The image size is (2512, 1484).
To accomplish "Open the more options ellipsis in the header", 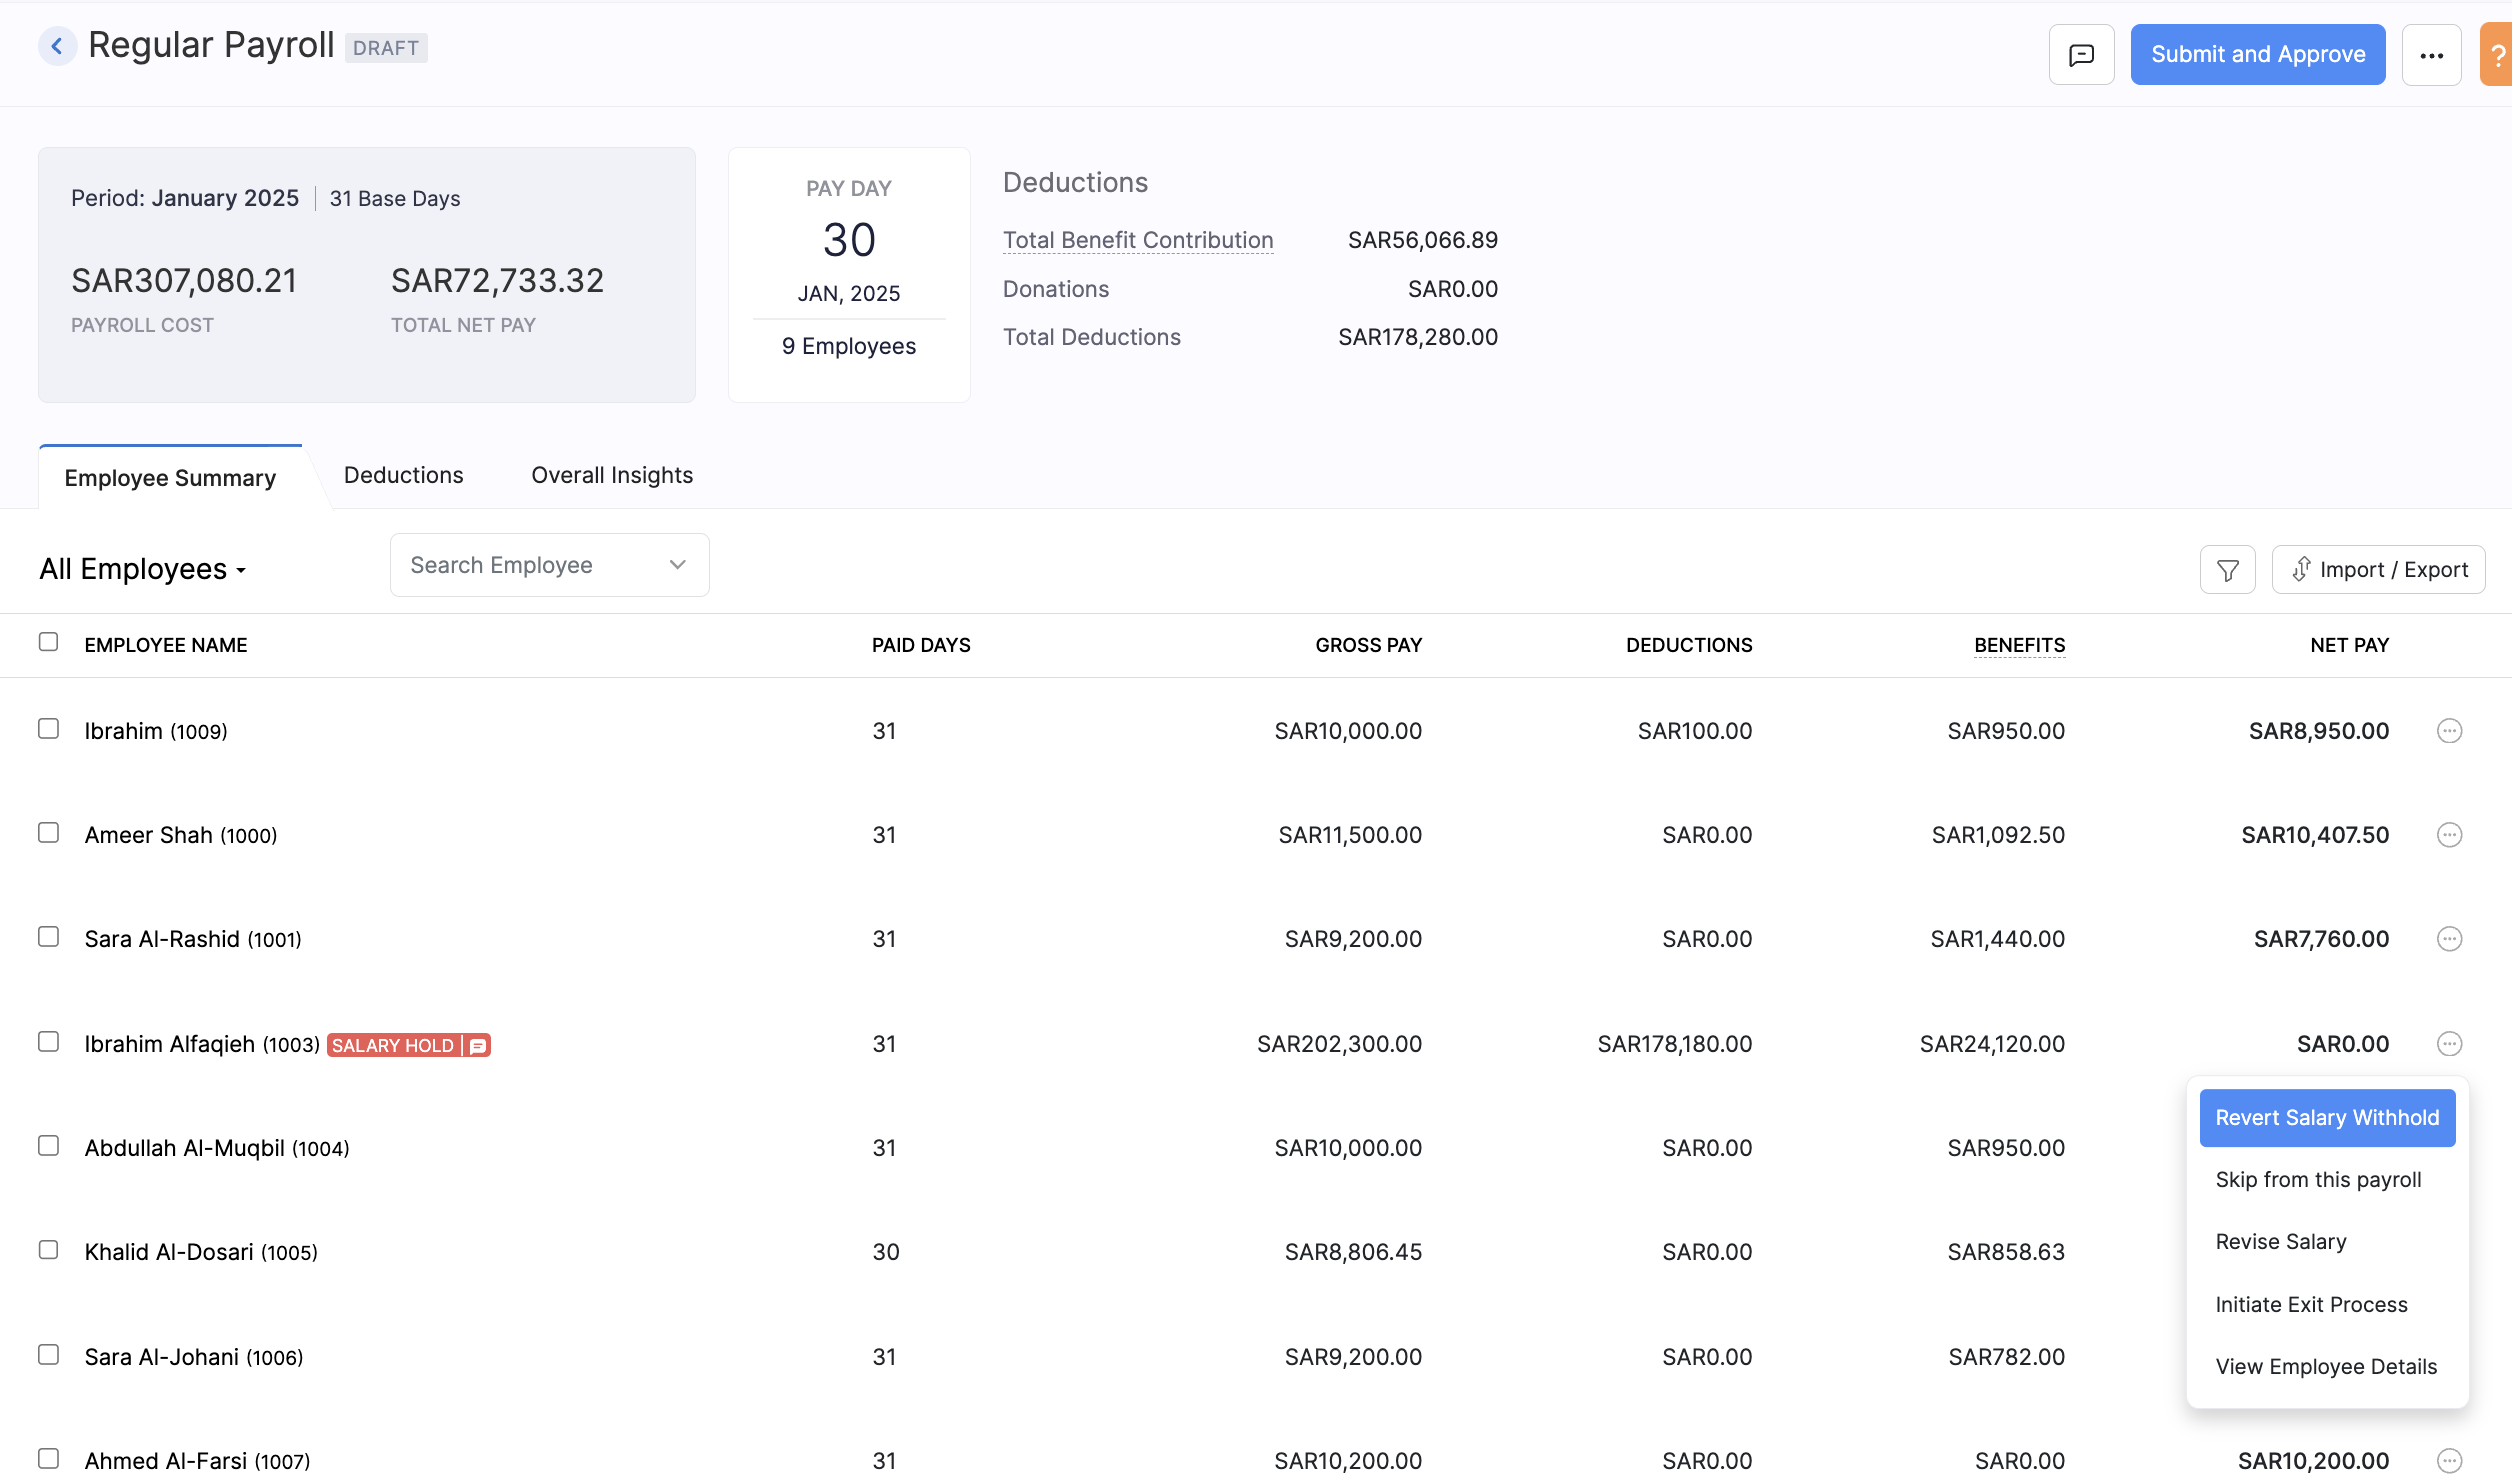I will pos(2432,54).
